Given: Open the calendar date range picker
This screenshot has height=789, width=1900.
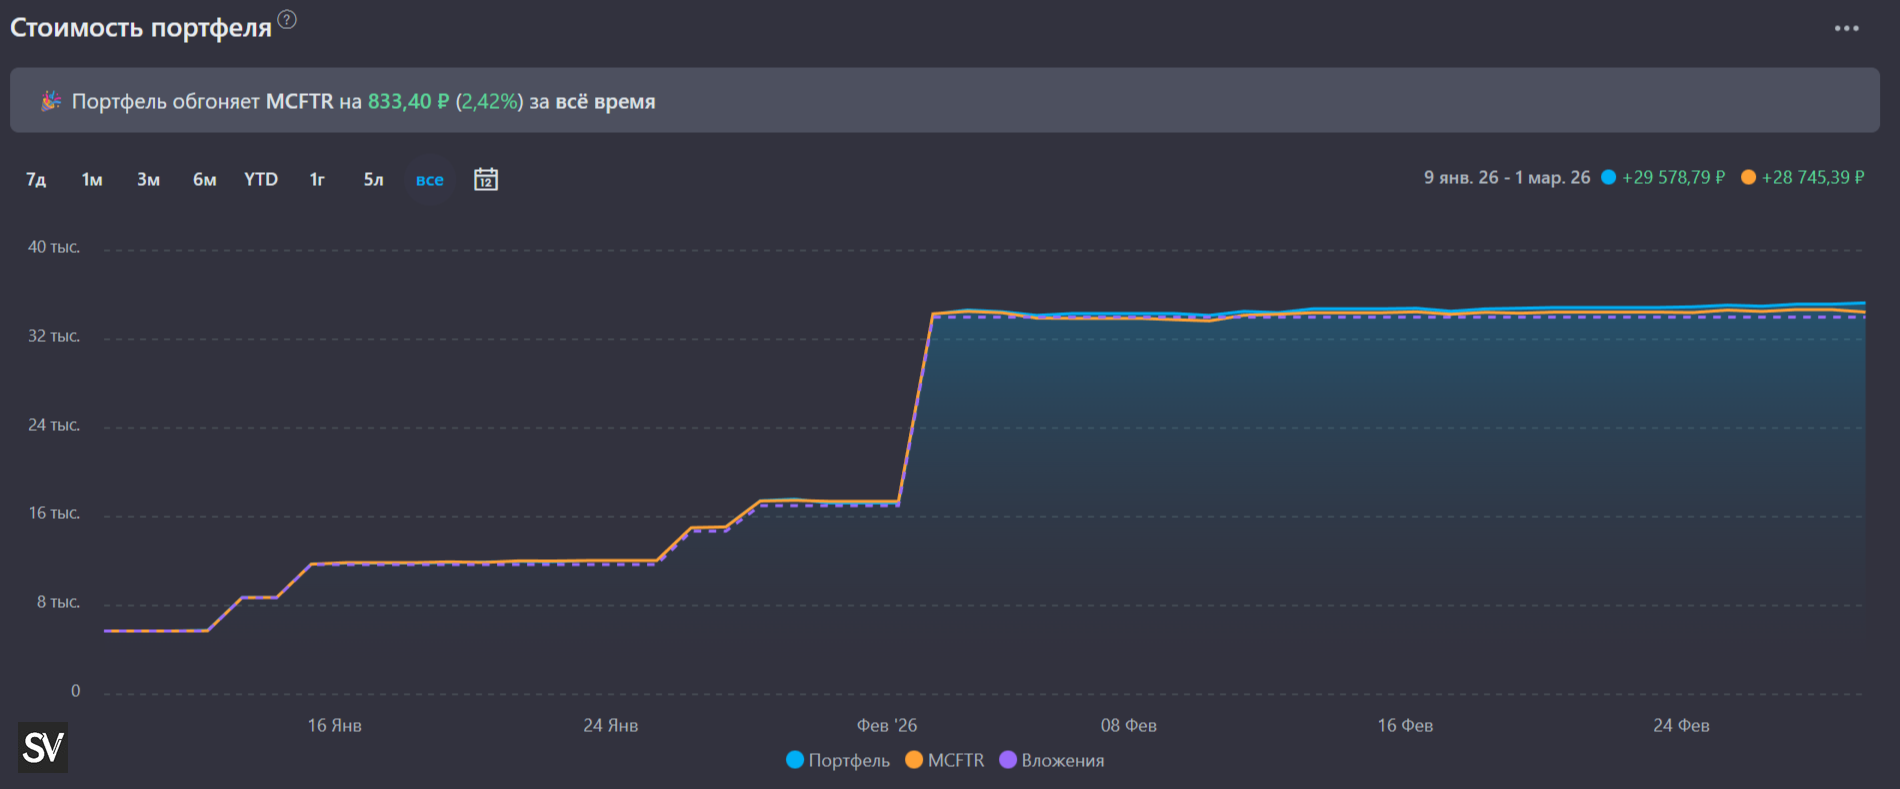Looking at the screenshot, I should pos(486,180).
